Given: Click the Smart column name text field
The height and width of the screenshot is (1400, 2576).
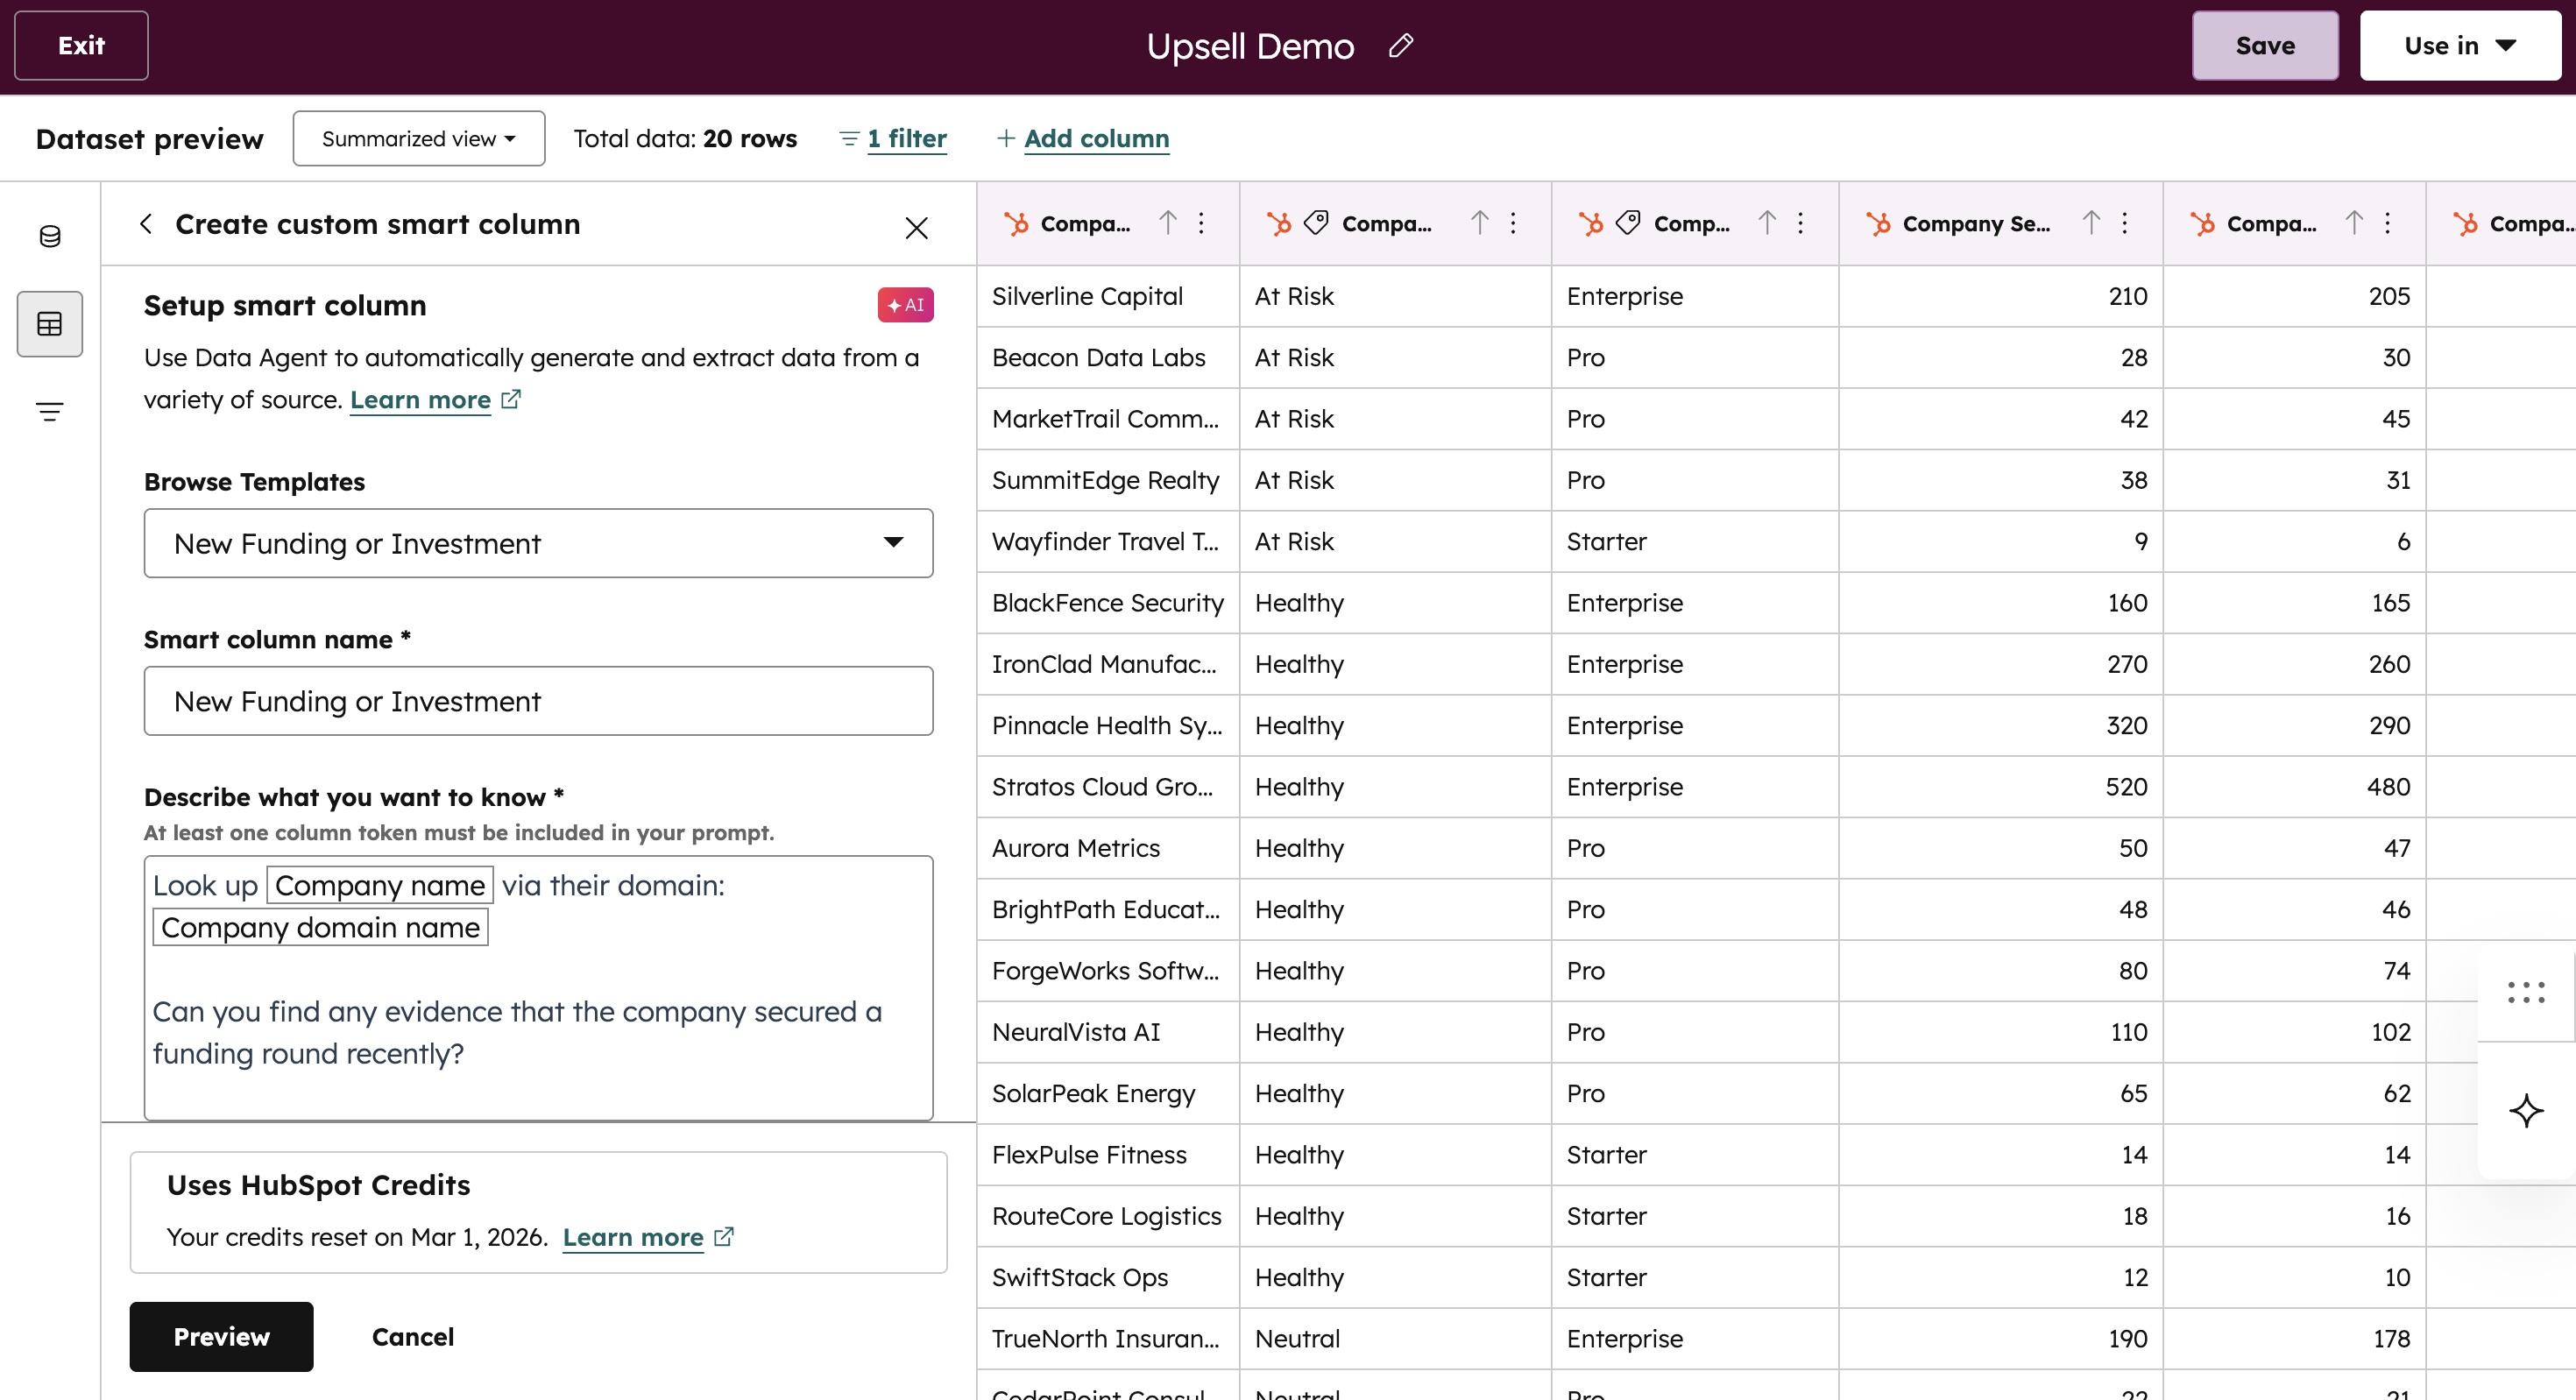Looking at the screenshot, I should coord(538,701).
